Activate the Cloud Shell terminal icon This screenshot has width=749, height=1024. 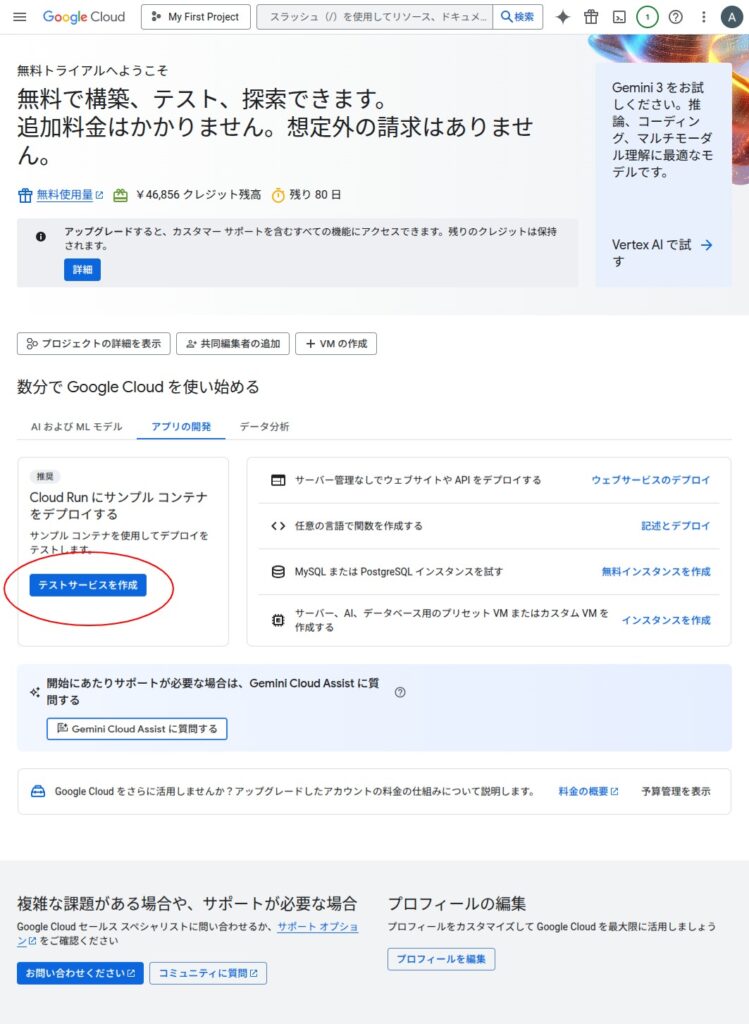click(x=619, y=17)
